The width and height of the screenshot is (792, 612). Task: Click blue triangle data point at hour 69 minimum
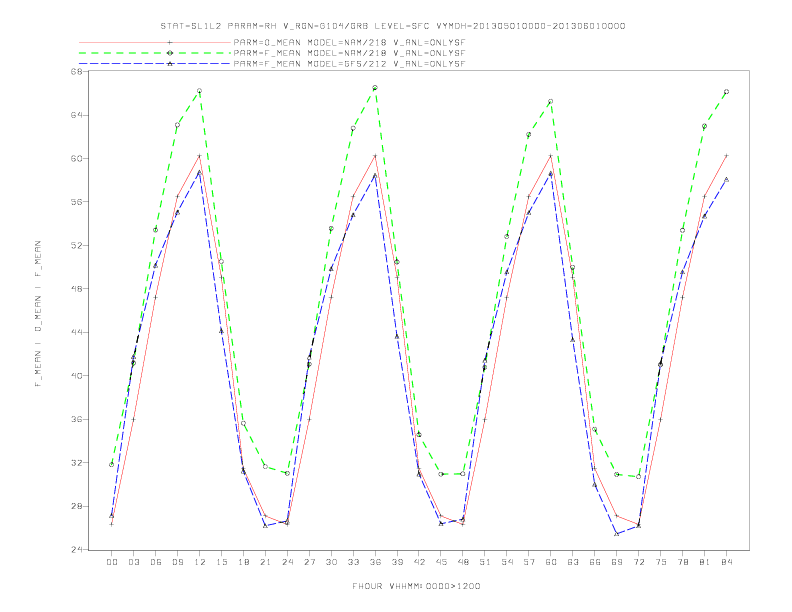pos(617,534)
